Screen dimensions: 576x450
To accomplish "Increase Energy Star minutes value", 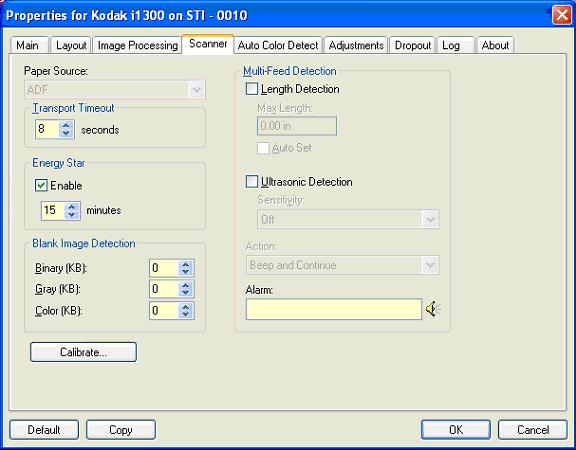I will click(72, 207).
